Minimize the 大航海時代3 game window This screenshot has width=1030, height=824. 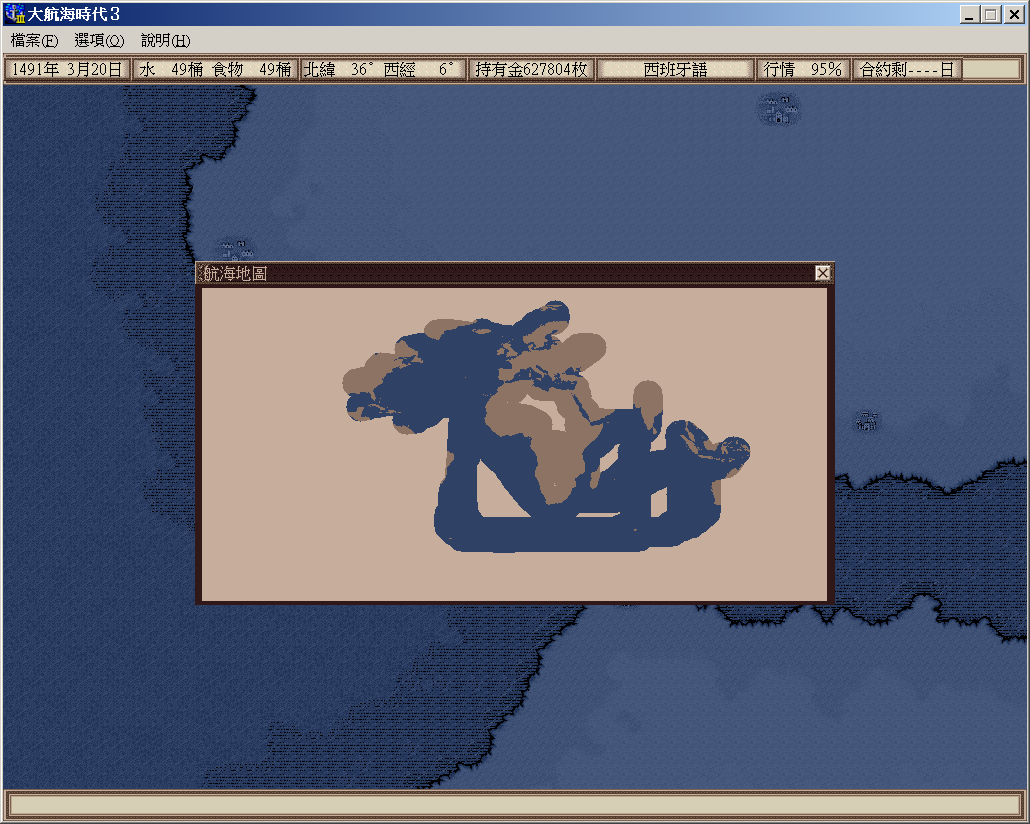click(x=970, y=14)
